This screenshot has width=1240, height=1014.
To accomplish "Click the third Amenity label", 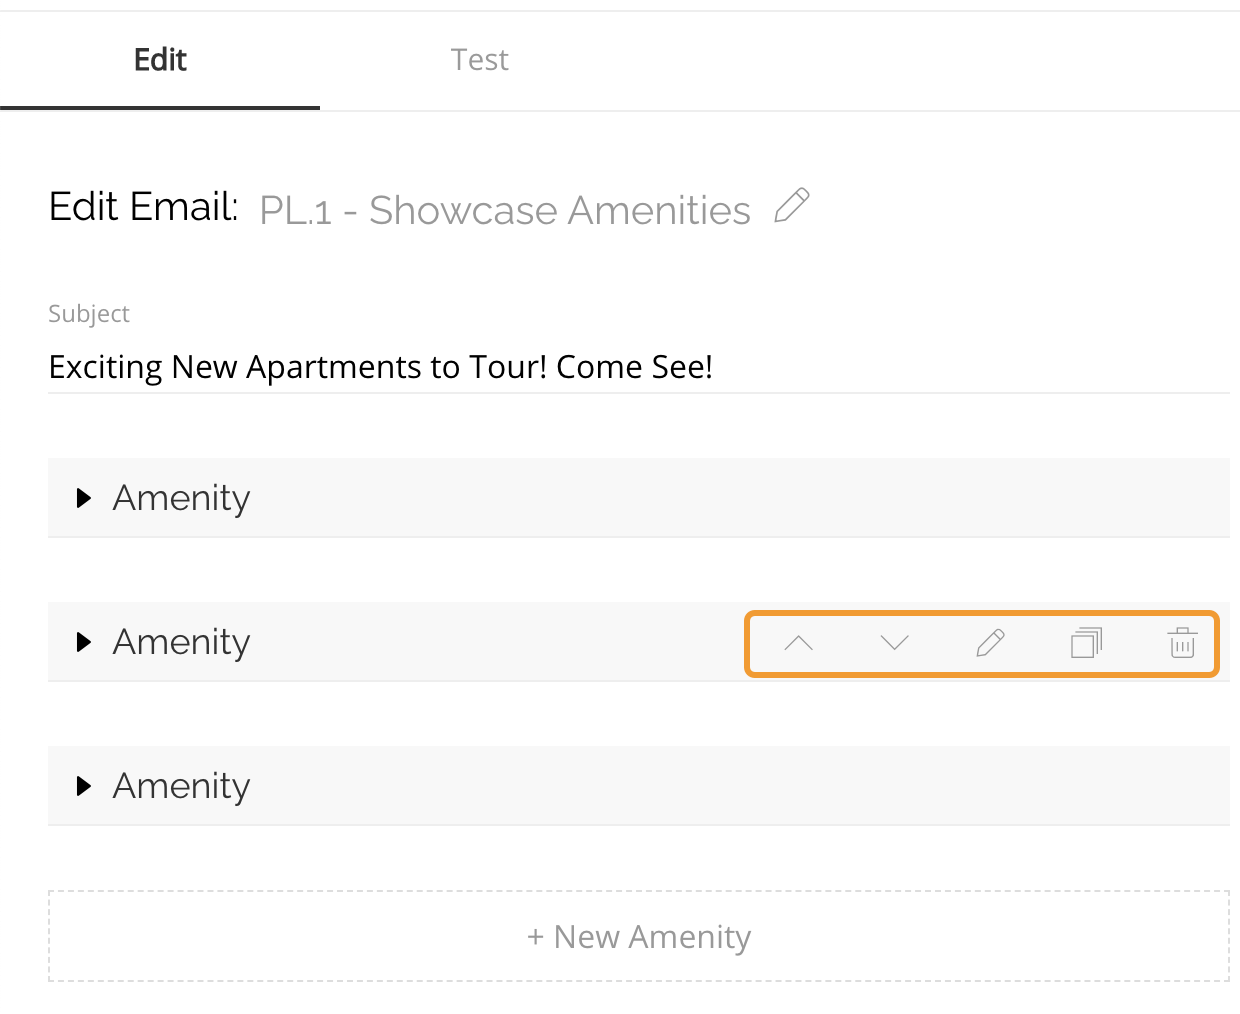I will [x=181, y=786].
